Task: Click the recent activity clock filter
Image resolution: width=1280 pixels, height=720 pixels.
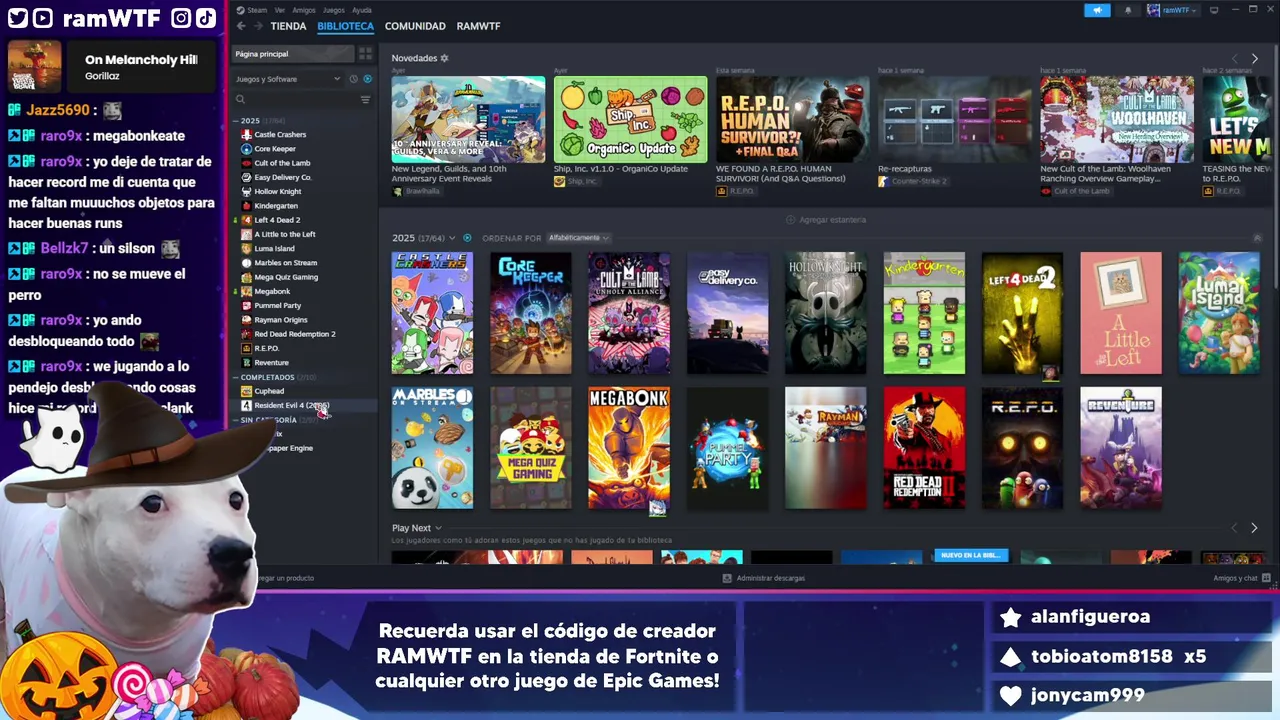Action: coord(353,79)
